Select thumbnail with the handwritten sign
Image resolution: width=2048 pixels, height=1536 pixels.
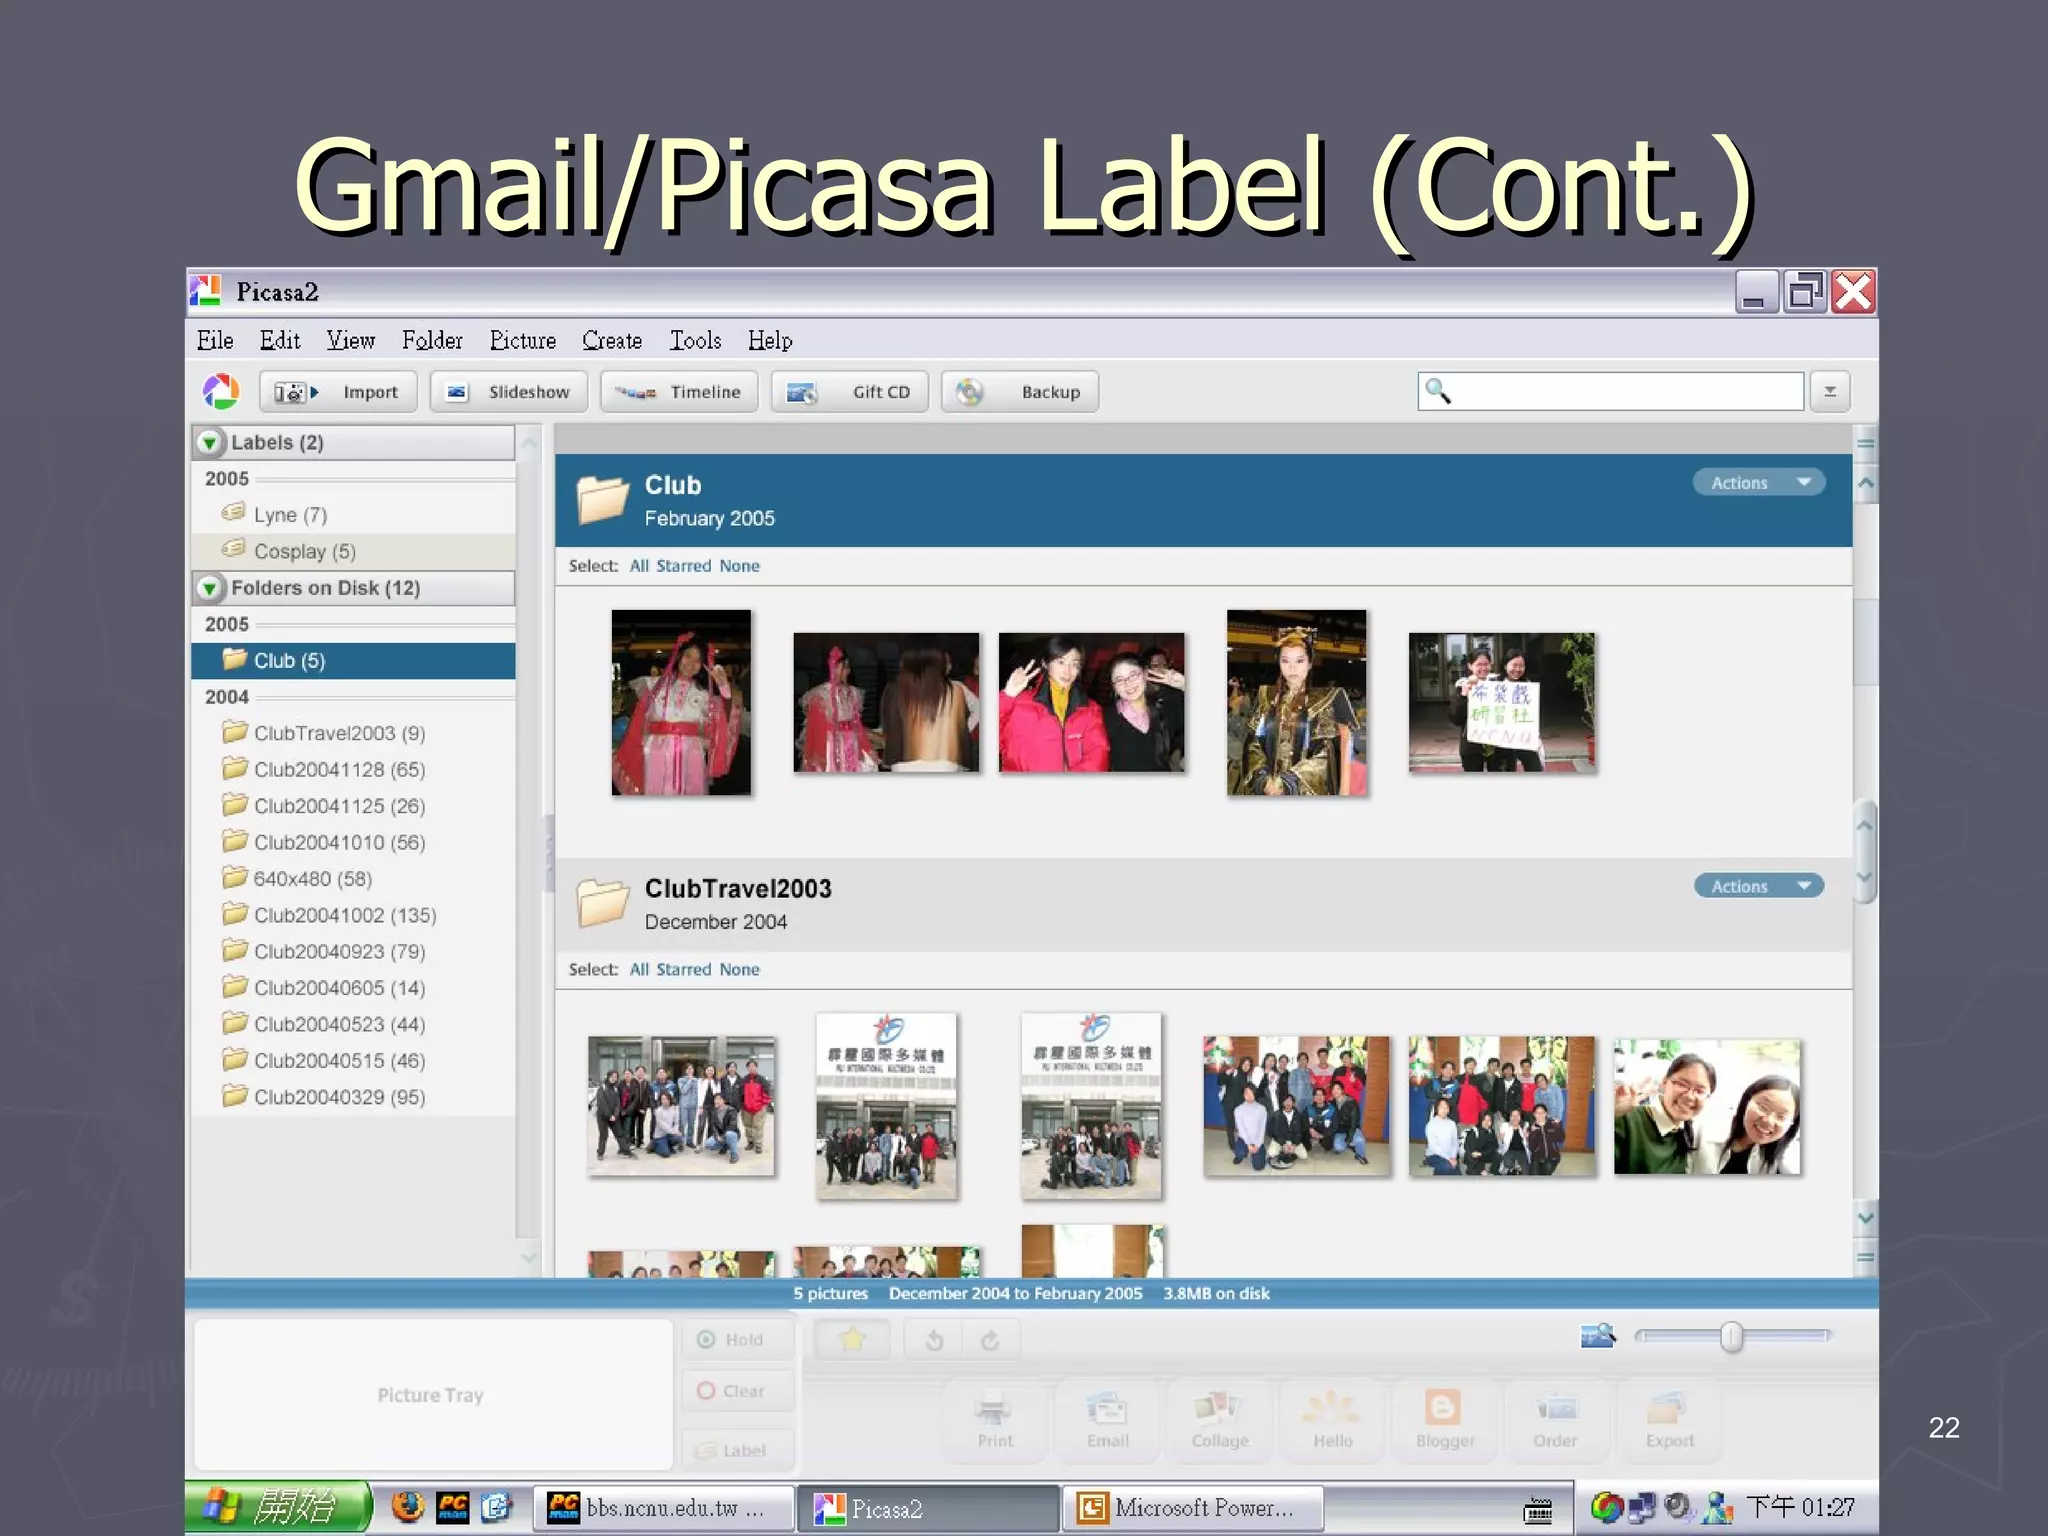pyautogui.click(x=1502, y=702)
